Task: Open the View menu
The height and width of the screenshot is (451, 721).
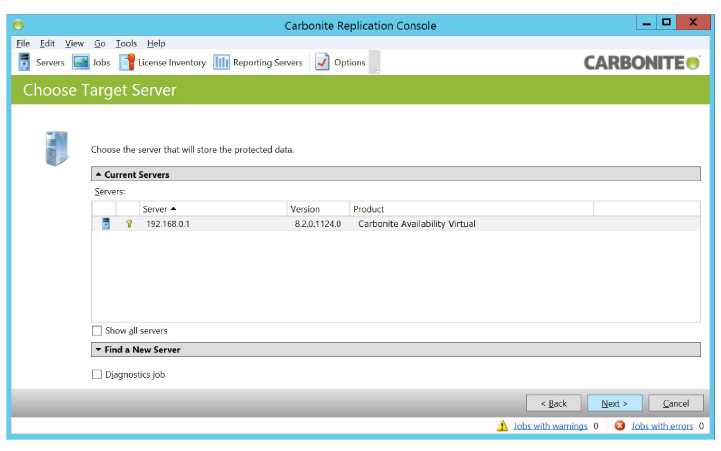Action: pyautogui.click(x=74, y=44)
